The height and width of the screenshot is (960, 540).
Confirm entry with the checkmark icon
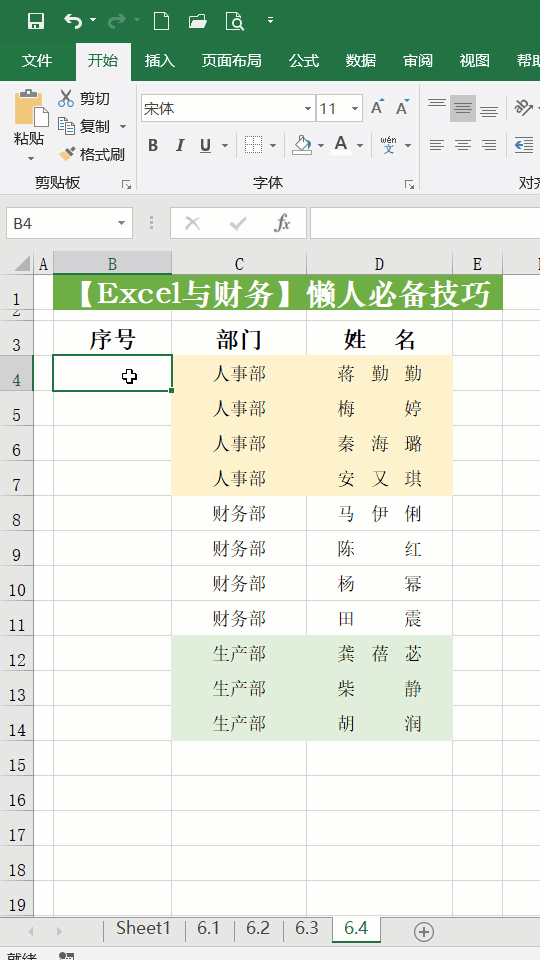[238, 223]
